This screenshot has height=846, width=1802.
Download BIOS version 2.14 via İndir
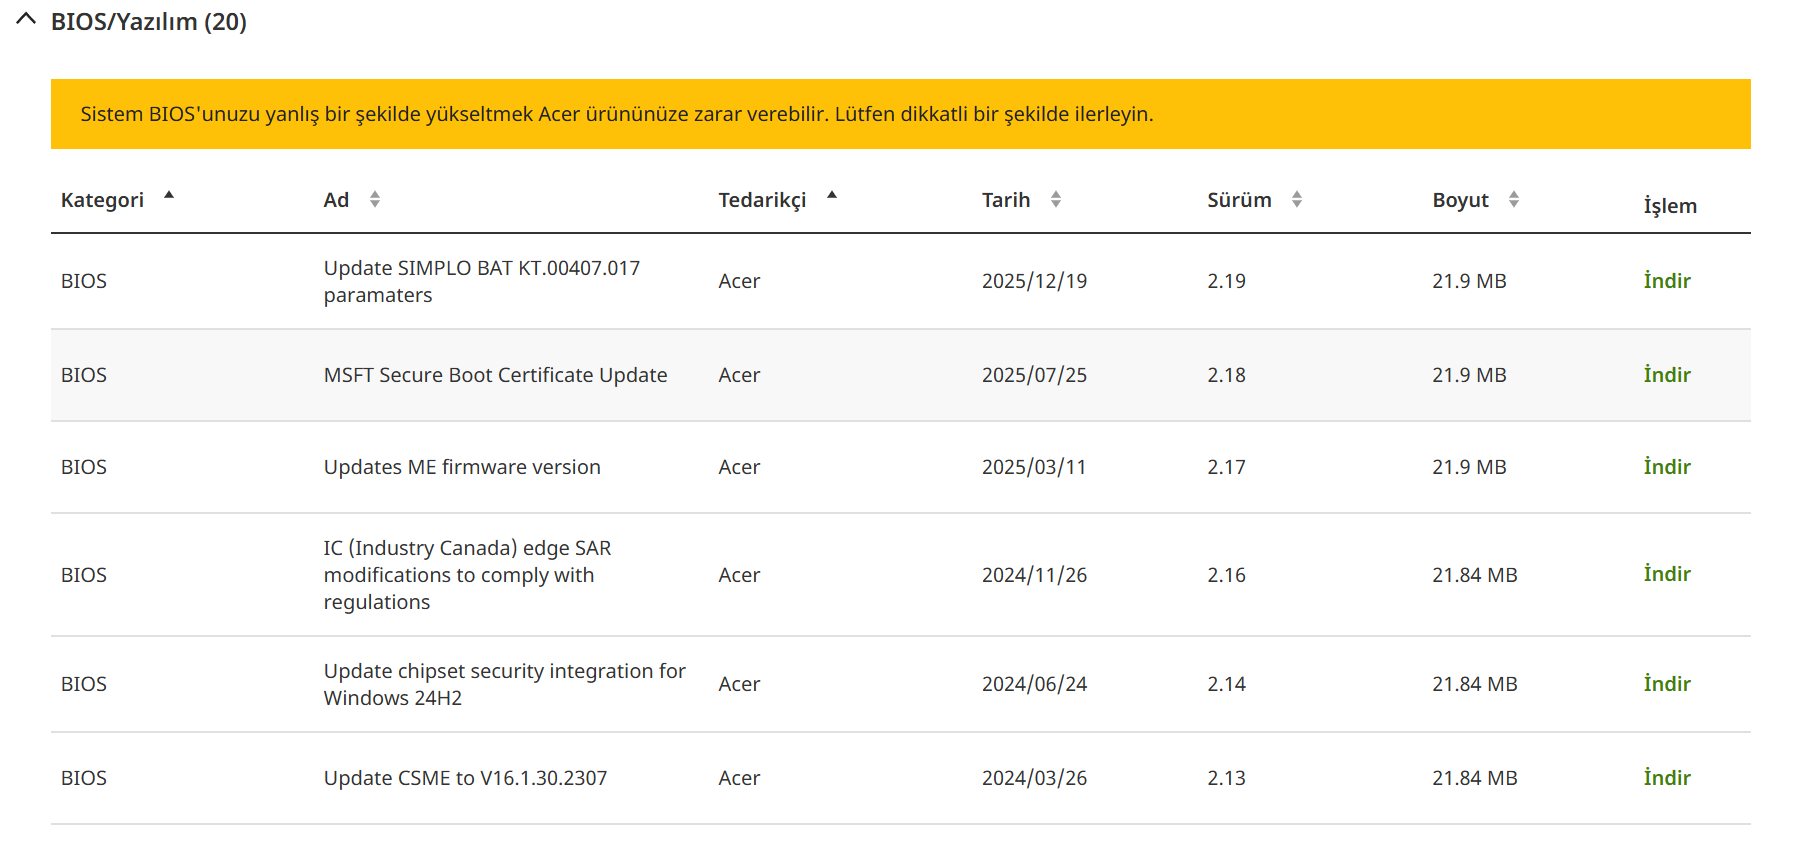click(x=1667, y=684)
